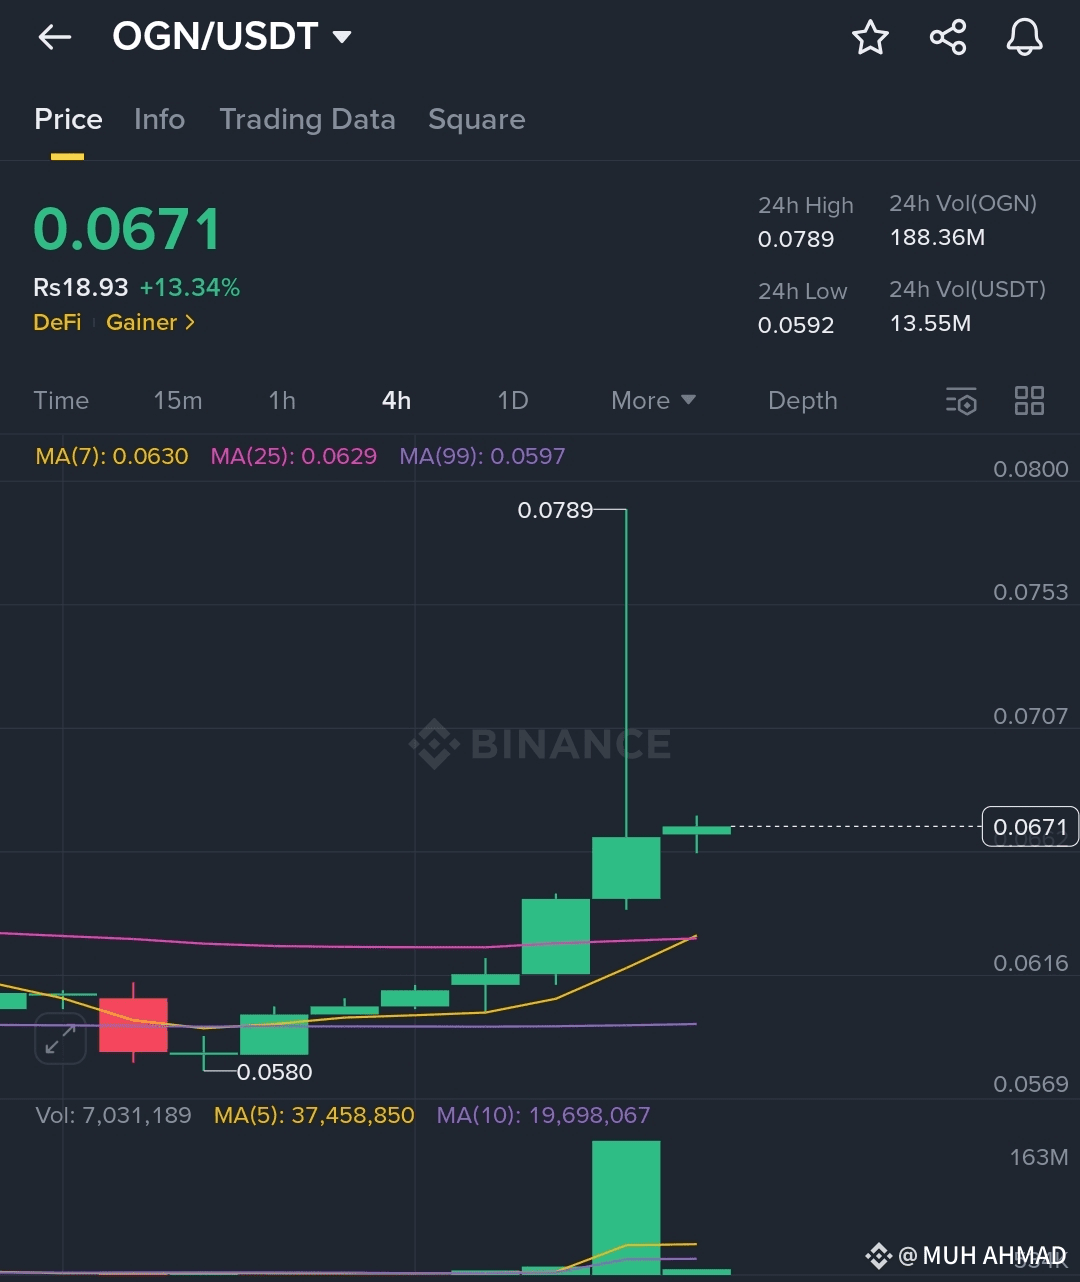
Task: Tap the 24h High value 0.0789
Action: coord(796,239)
